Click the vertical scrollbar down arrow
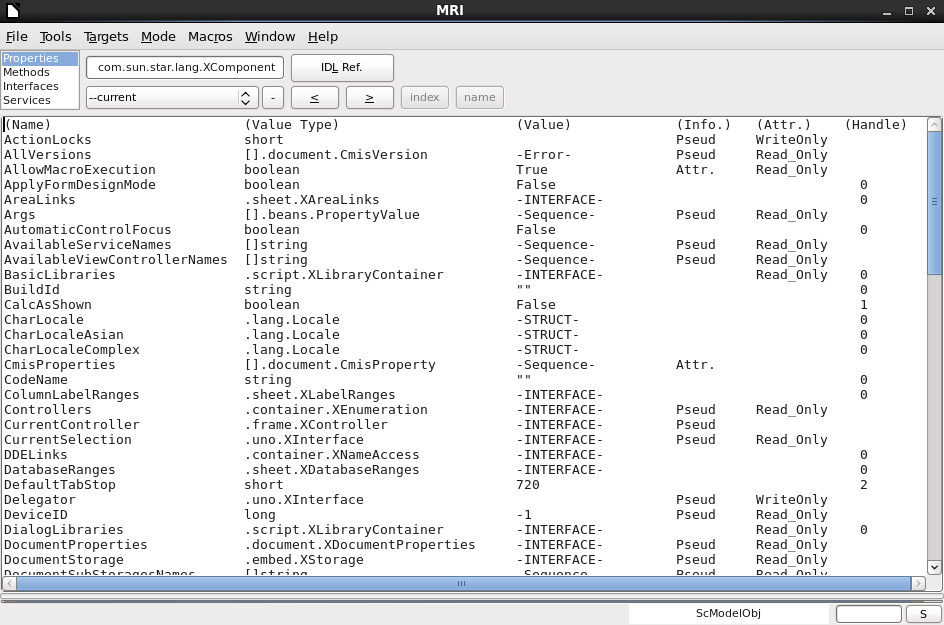 tap(934, 567)
